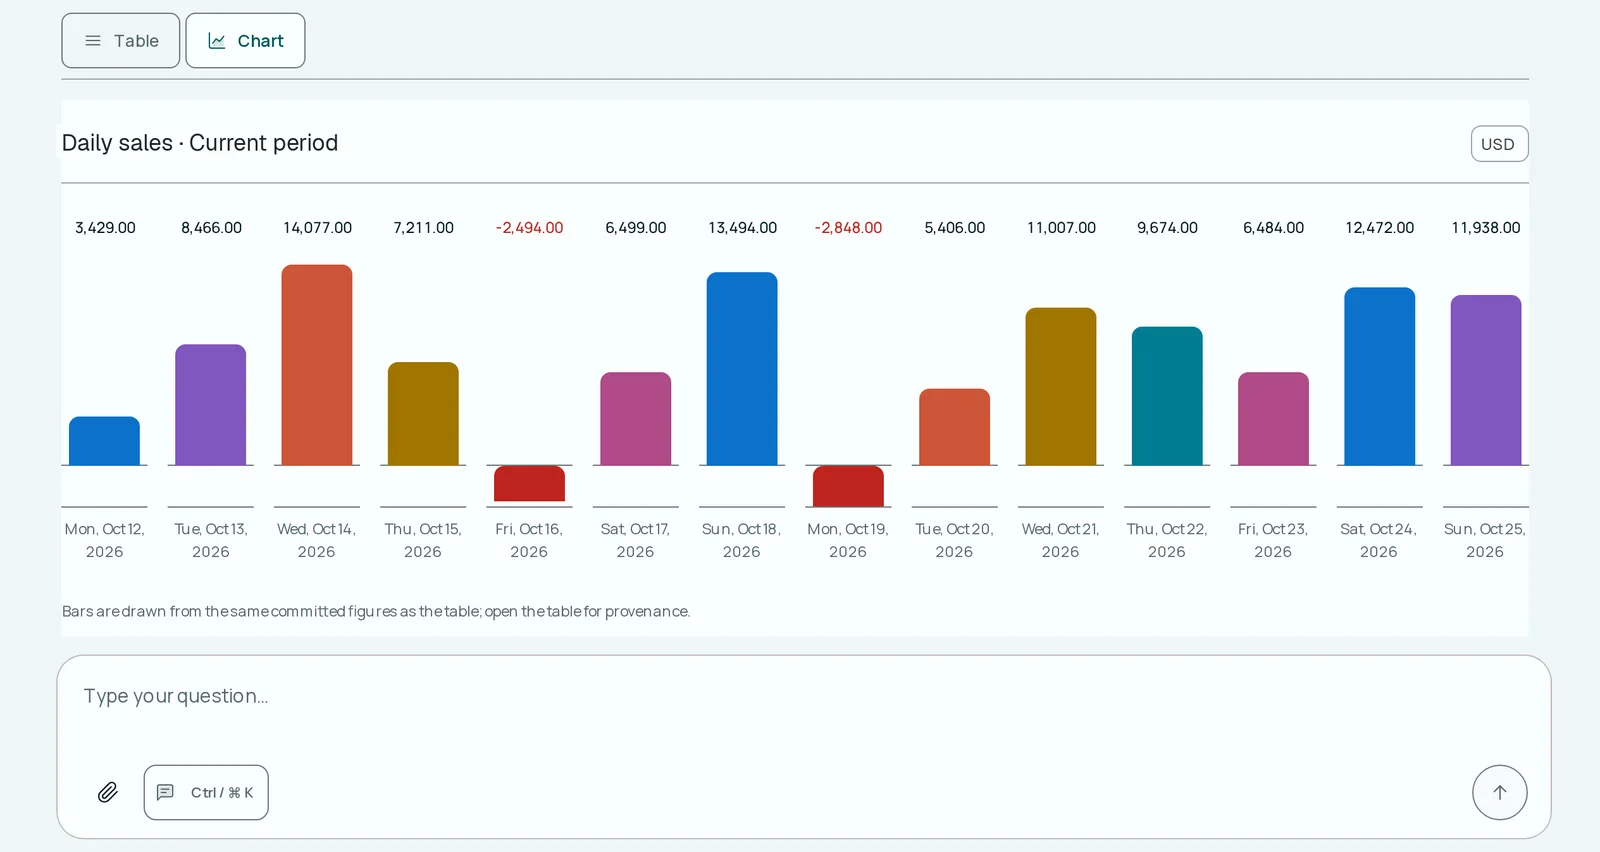1600x852 pixels.
Task: Click the value 14,077.00
Action: tap(317, 228)
